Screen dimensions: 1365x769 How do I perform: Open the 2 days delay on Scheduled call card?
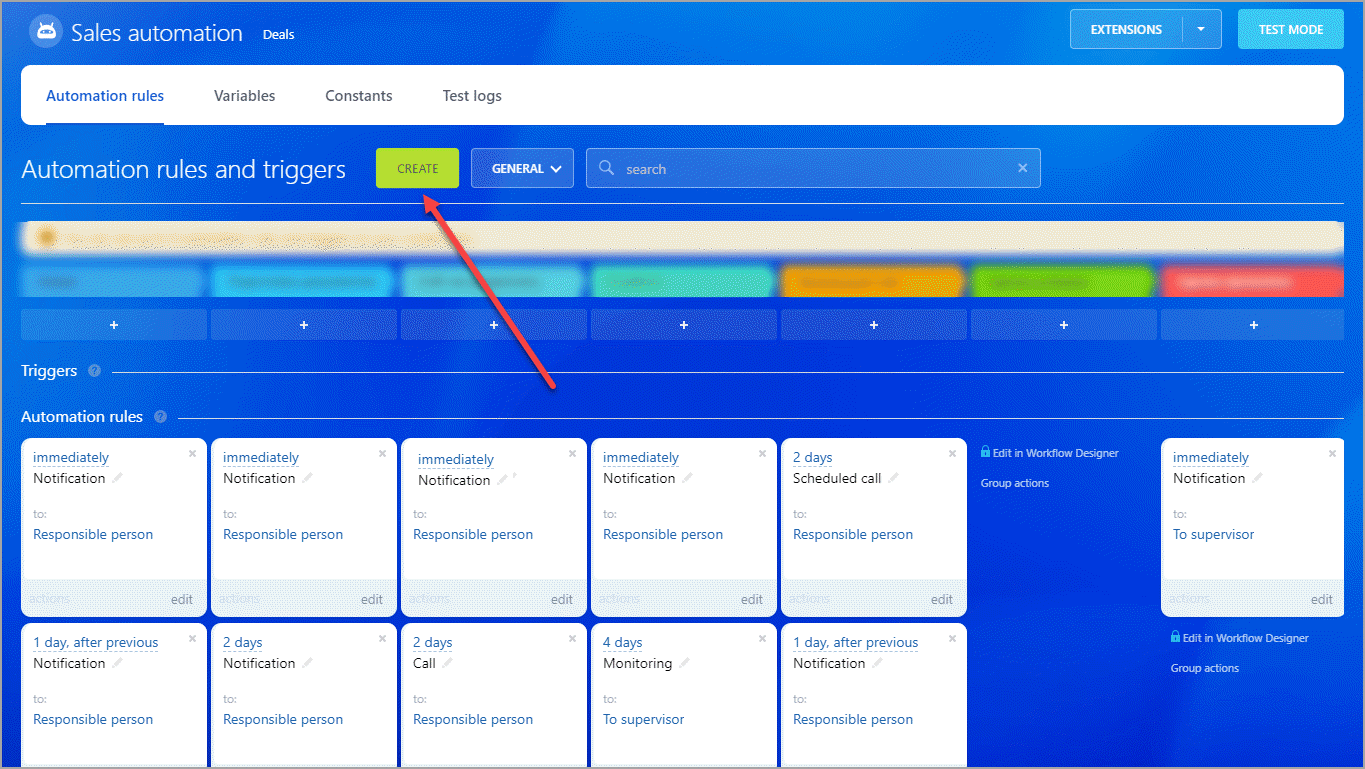click(812, 458)
